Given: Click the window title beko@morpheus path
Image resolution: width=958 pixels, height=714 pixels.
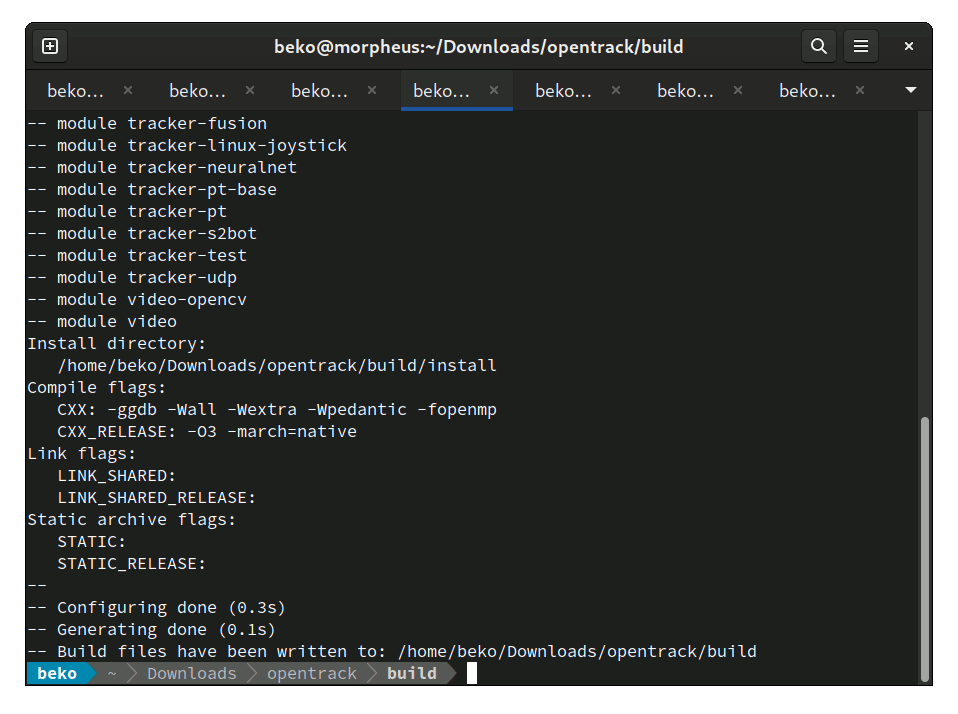Looking at the screenshot, I should (x=478, y=47).
